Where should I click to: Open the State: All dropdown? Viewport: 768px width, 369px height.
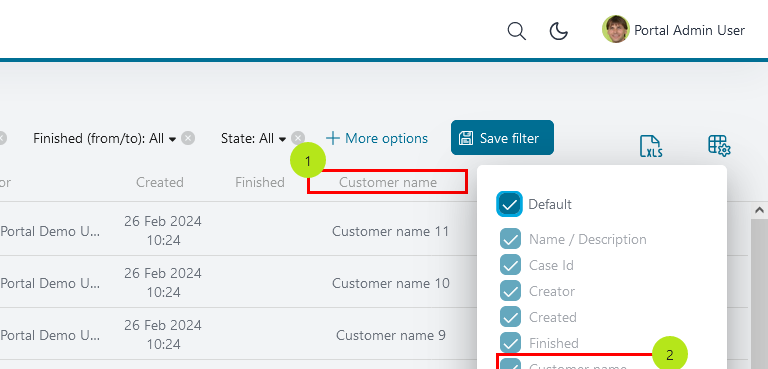click(x=254, y=139)
